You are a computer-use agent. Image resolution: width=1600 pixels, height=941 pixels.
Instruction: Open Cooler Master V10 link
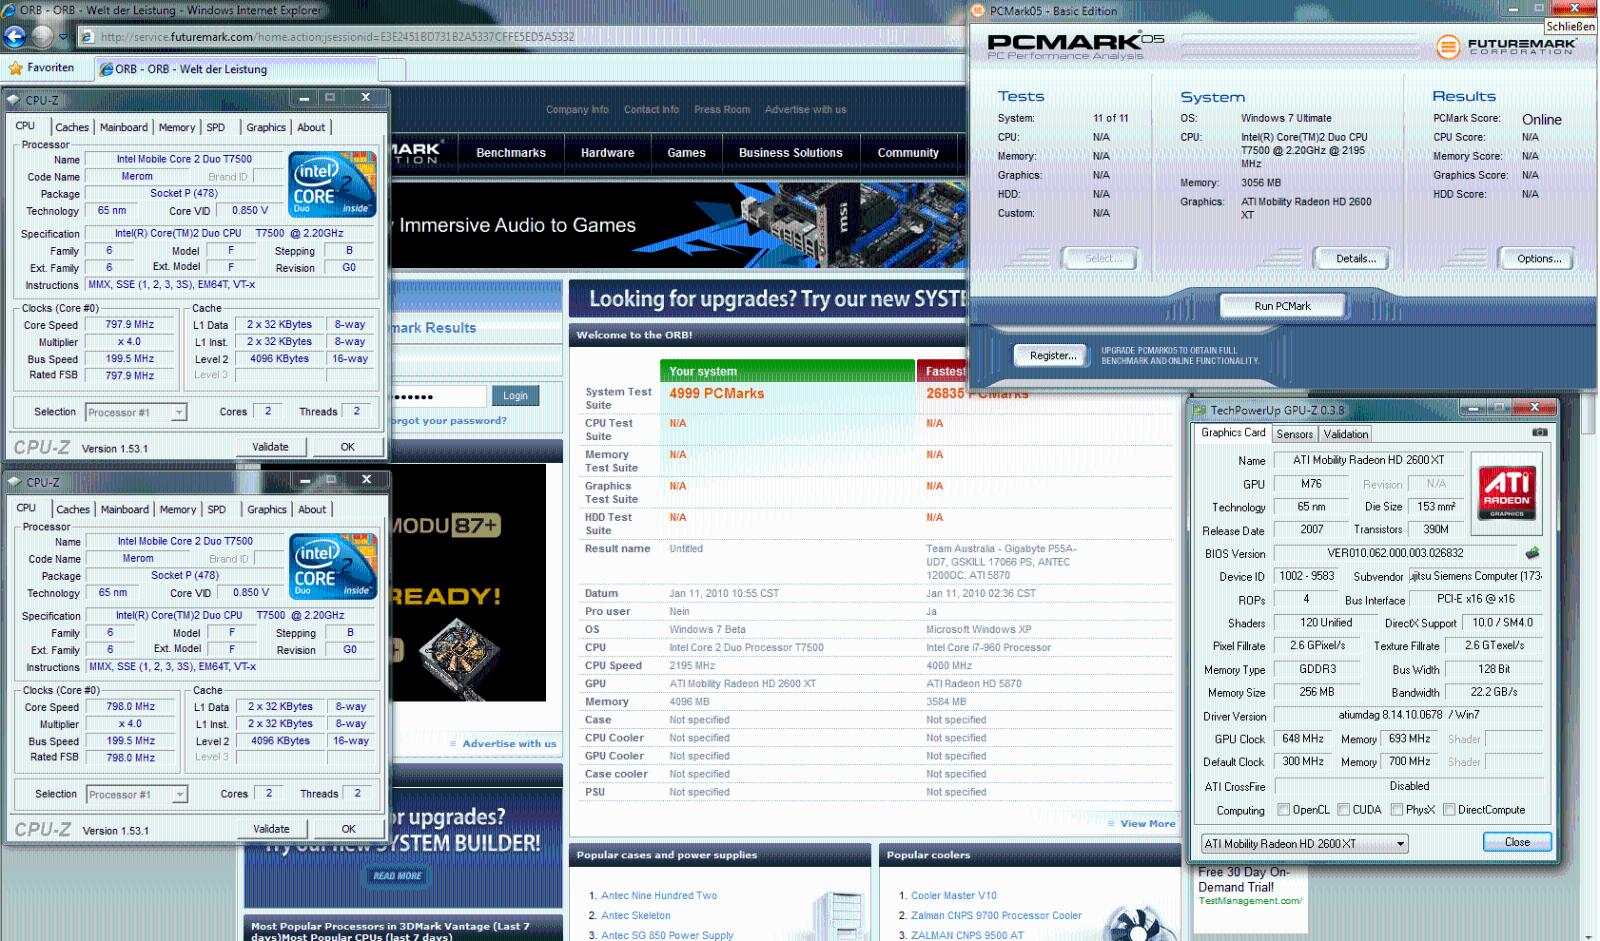(954, 896)
